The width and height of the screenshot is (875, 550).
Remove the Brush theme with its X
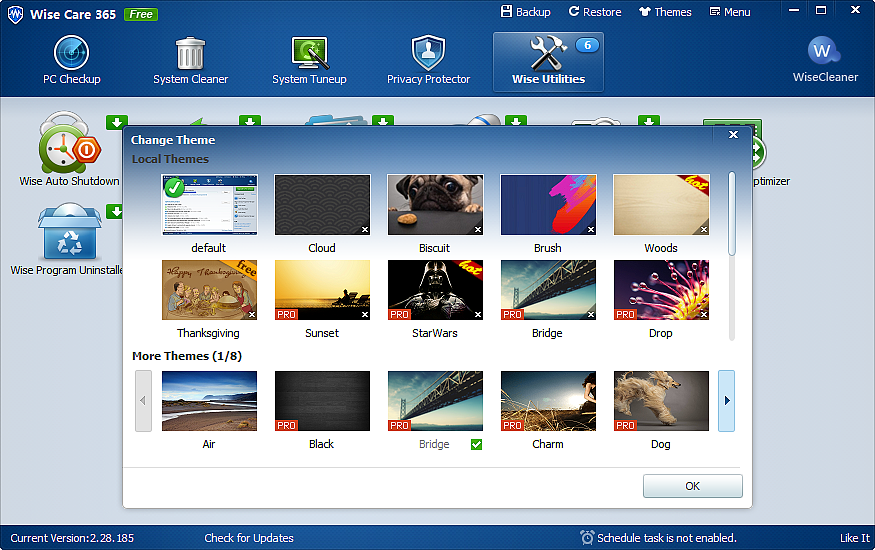pos(591,230)
